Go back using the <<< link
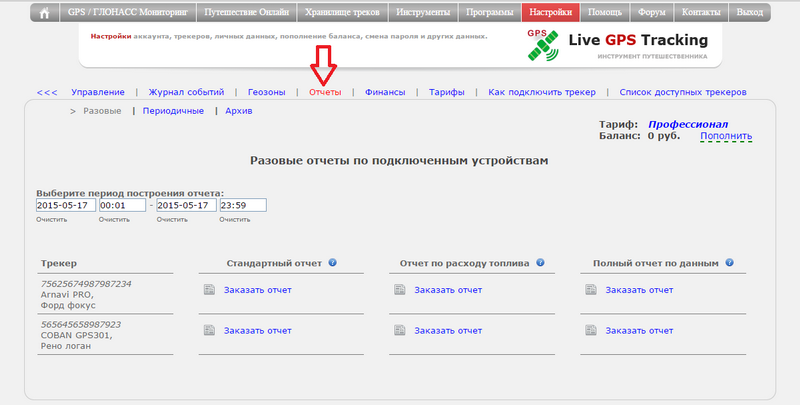The height and width of the screenshot is (405, 800). coord(47,92)
